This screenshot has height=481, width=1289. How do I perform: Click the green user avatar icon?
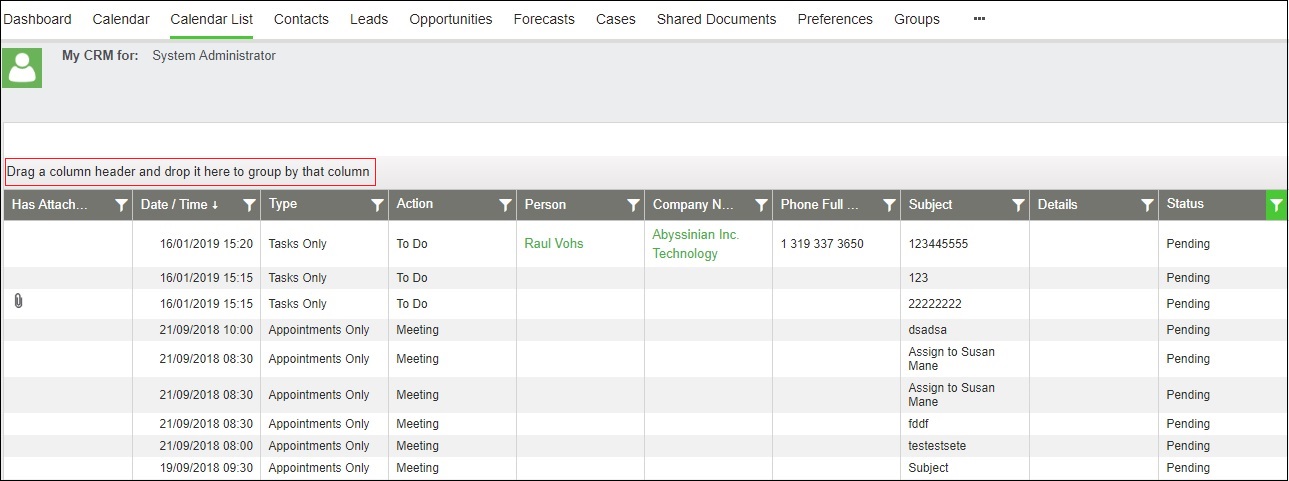pyautogui.click(x=22, y=67)
